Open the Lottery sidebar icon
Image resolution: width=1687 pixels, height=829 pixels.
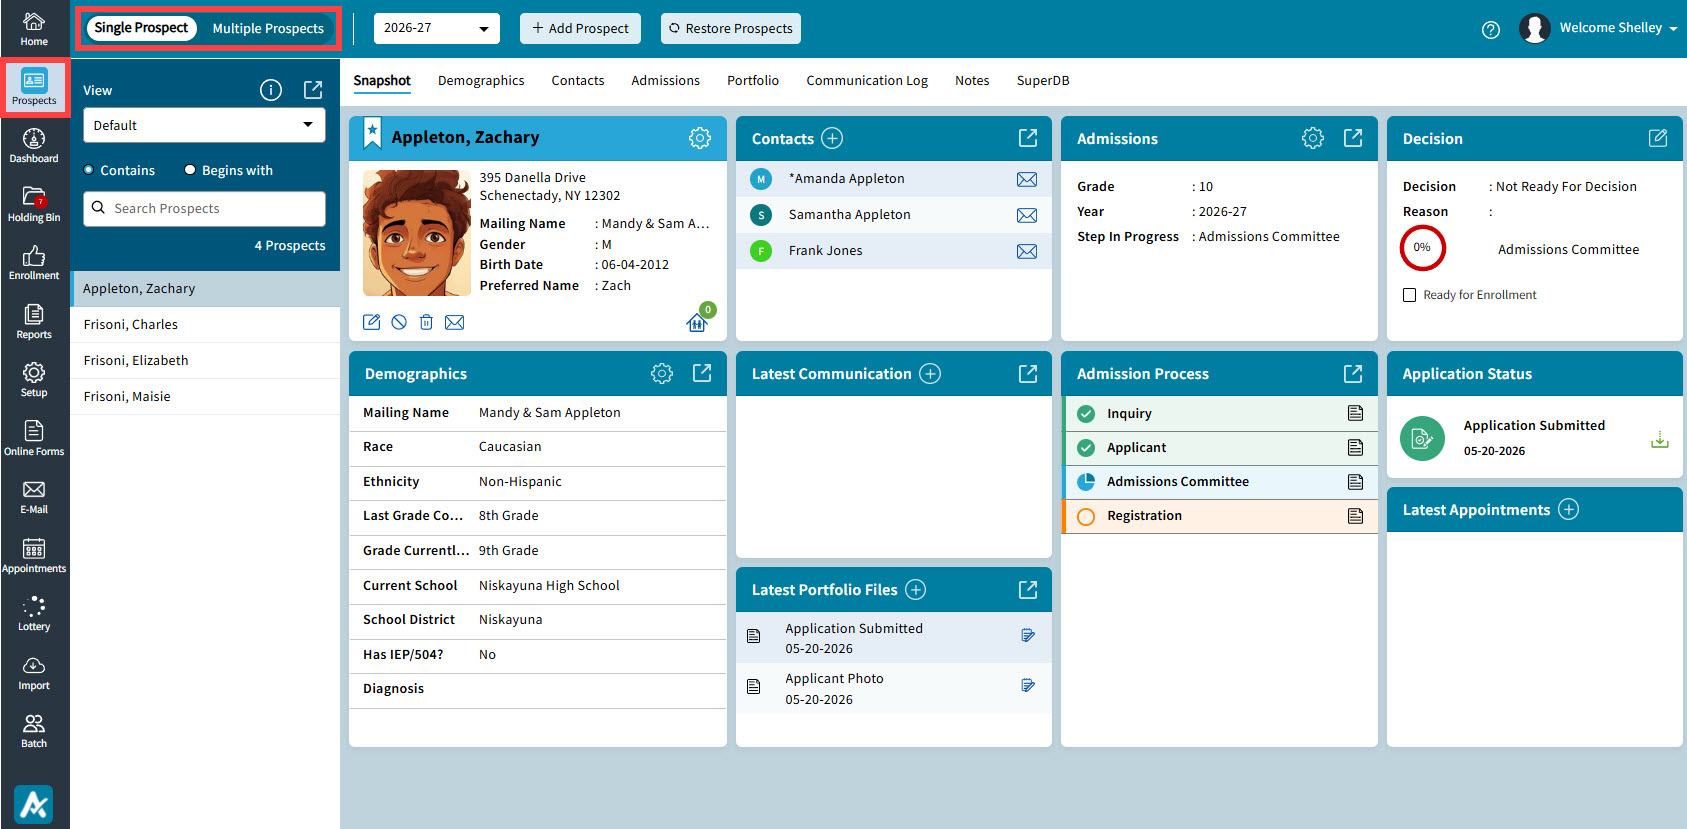coord(34,614)
